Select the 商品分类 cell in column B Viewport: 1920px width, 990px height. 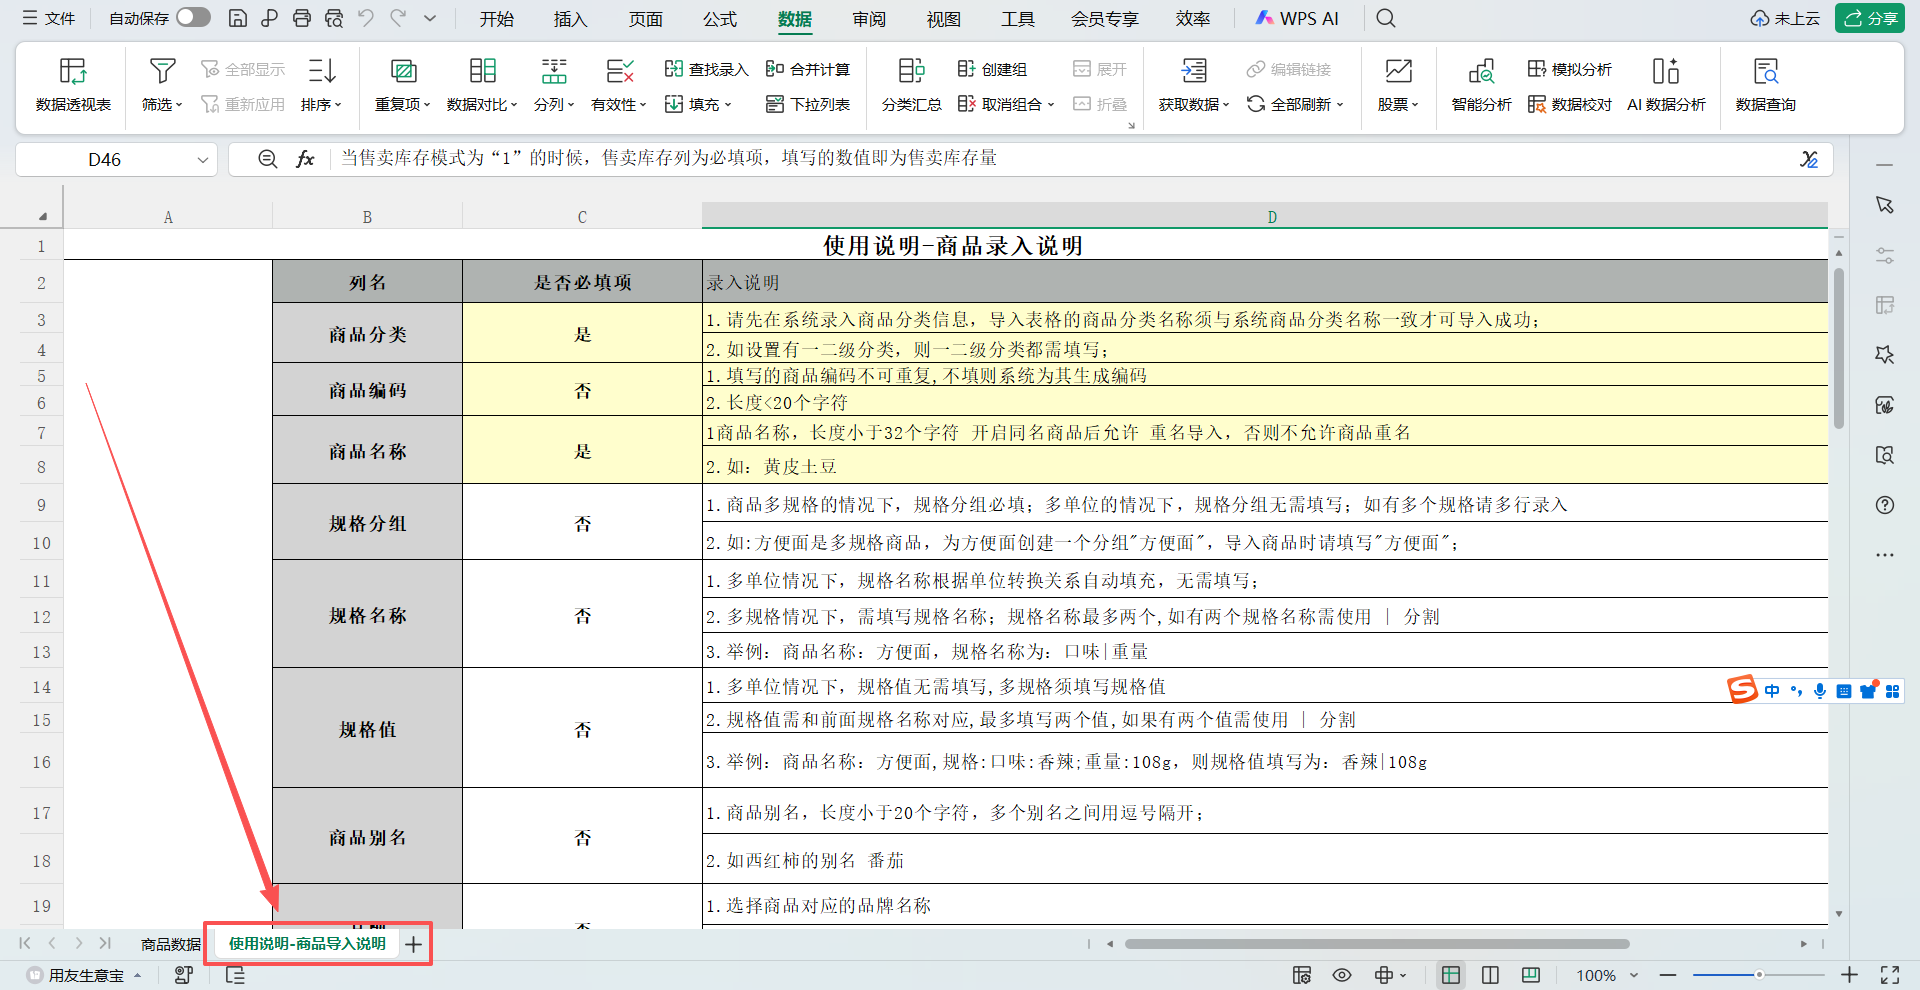click(367, 334)
